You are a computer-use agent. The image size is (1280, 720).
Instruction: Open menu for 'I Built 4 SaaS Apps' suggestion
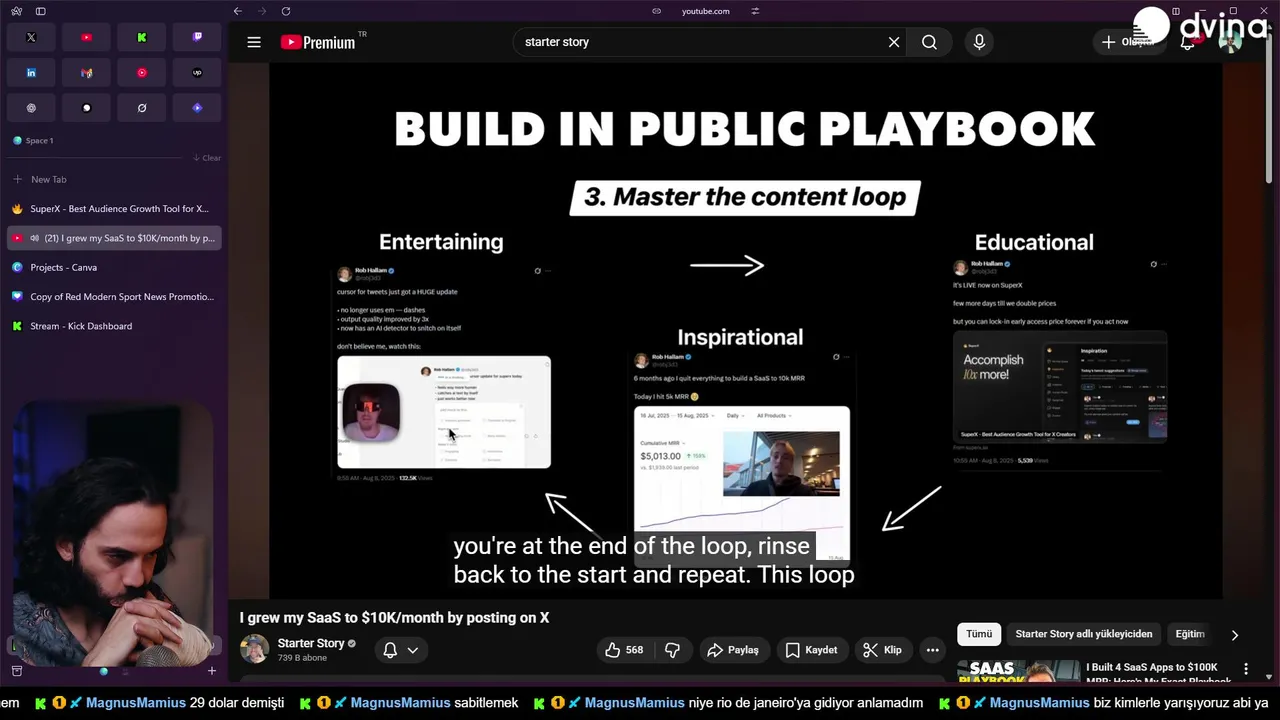click(1246, 668)
